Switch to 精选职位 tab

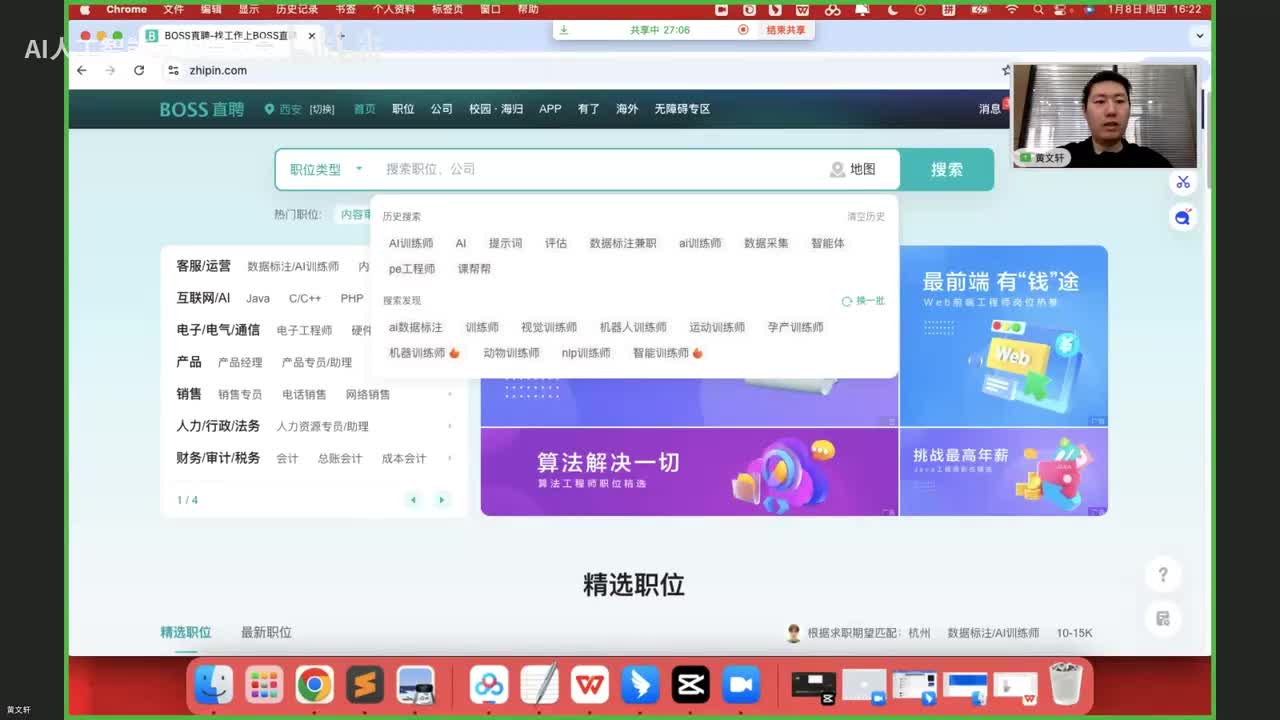[186, 632]
